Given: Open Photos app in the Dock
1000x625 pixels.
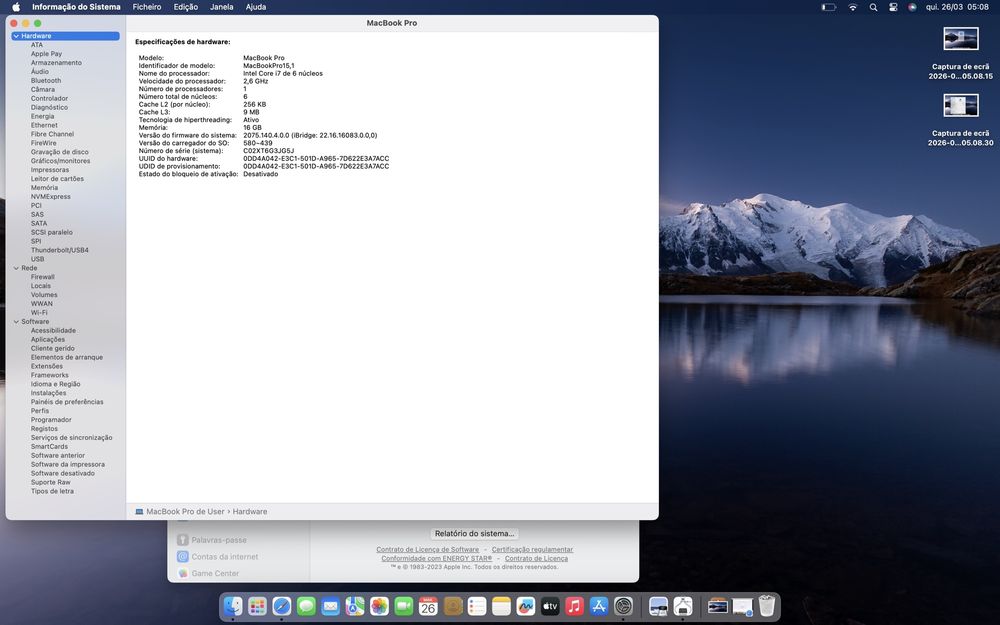Looking at the screenshot, I should pyautogui.click(x=379, y=606).
